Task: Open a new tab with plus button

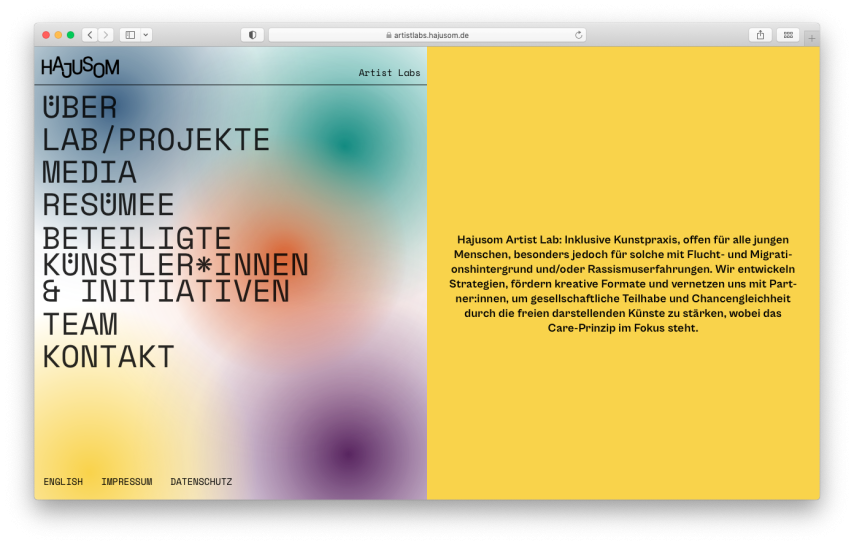Action: [811, 38]
